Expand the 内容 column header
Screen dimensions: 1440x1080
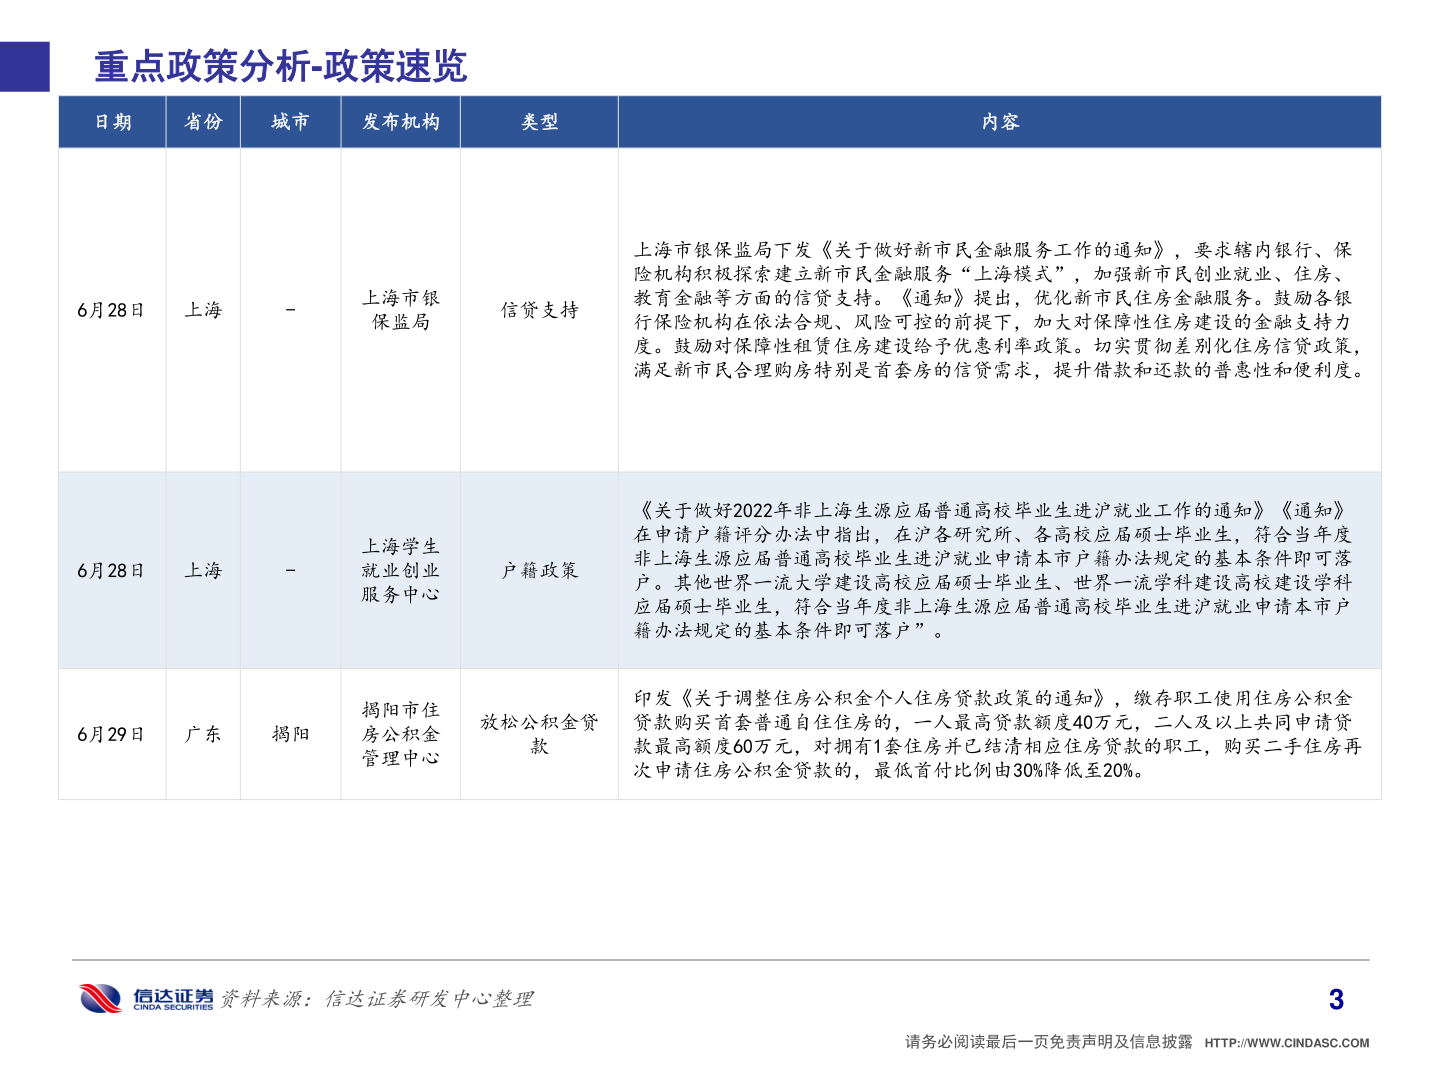1003,122
